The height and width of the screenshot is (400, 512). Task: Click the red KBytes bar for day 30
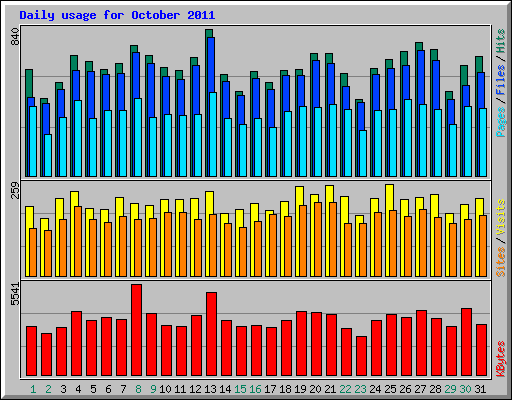click(466, 342)
